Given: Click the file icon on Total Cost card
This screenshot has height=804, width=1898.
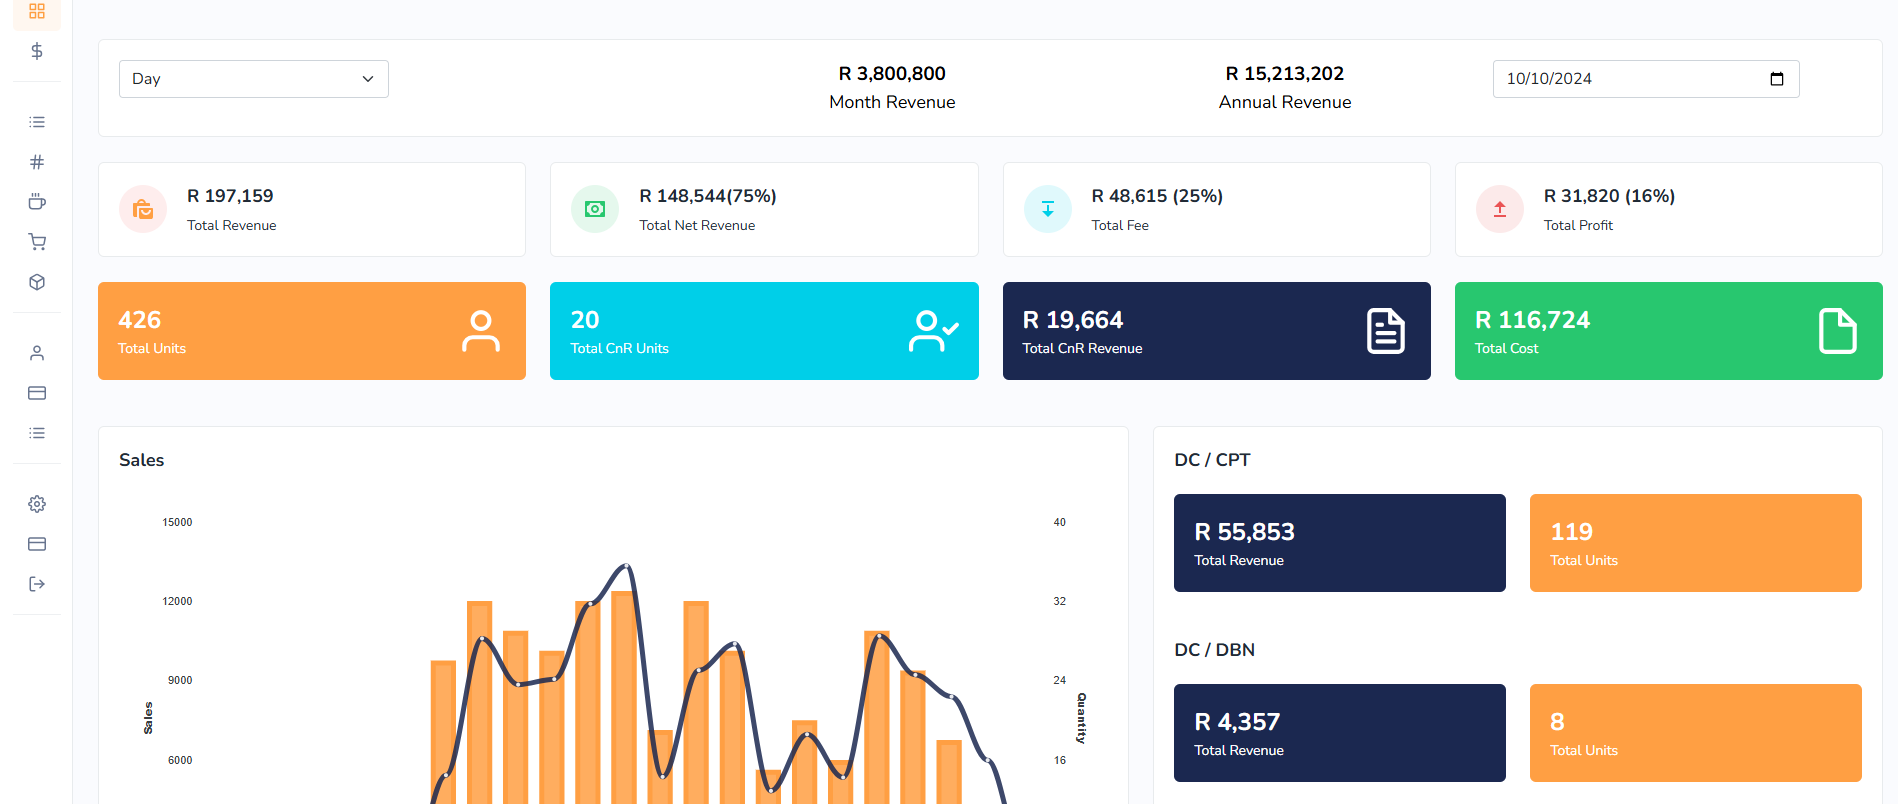Looking at the screenshot, I should (1838, 331).
